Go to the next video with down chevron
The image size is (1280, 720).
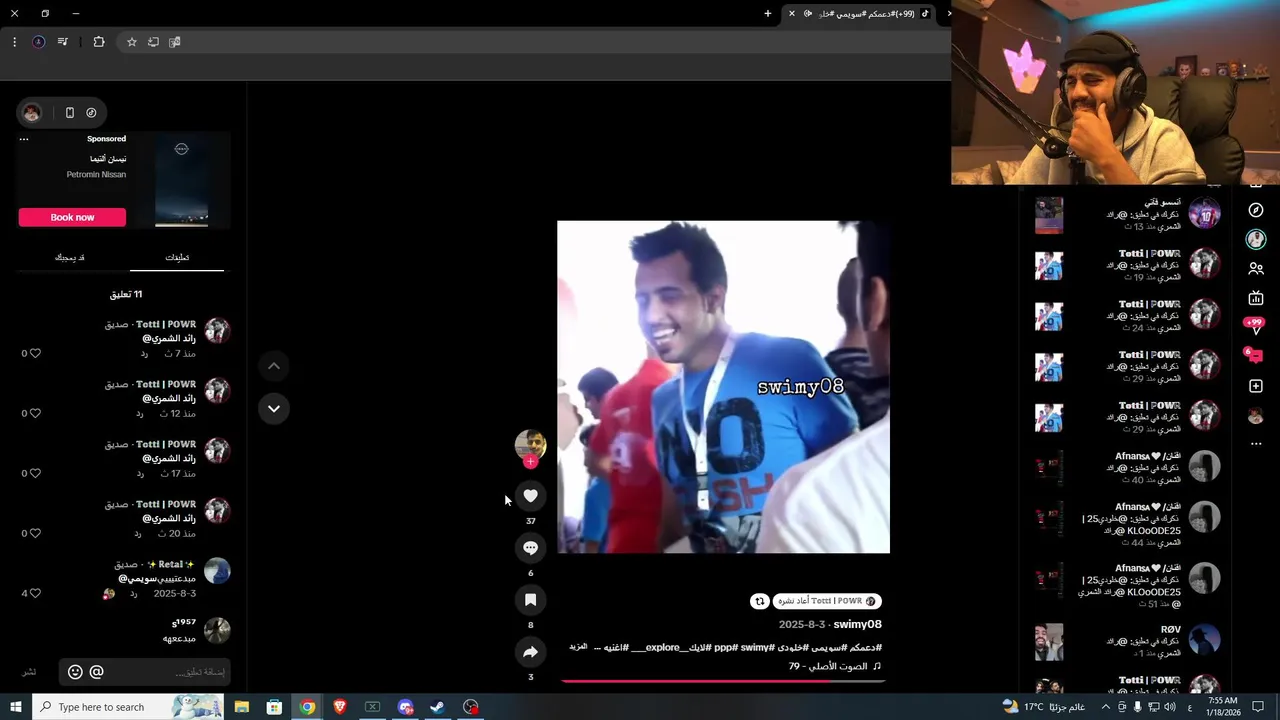273,408
